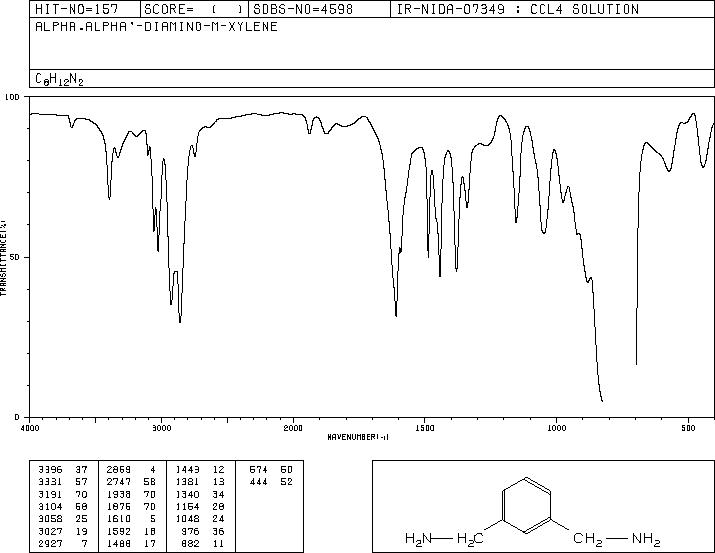Image resolution: width=715 pixels, height=553 pixels.
Task: Select peak value 882 in the table
Action: (190, 543)
